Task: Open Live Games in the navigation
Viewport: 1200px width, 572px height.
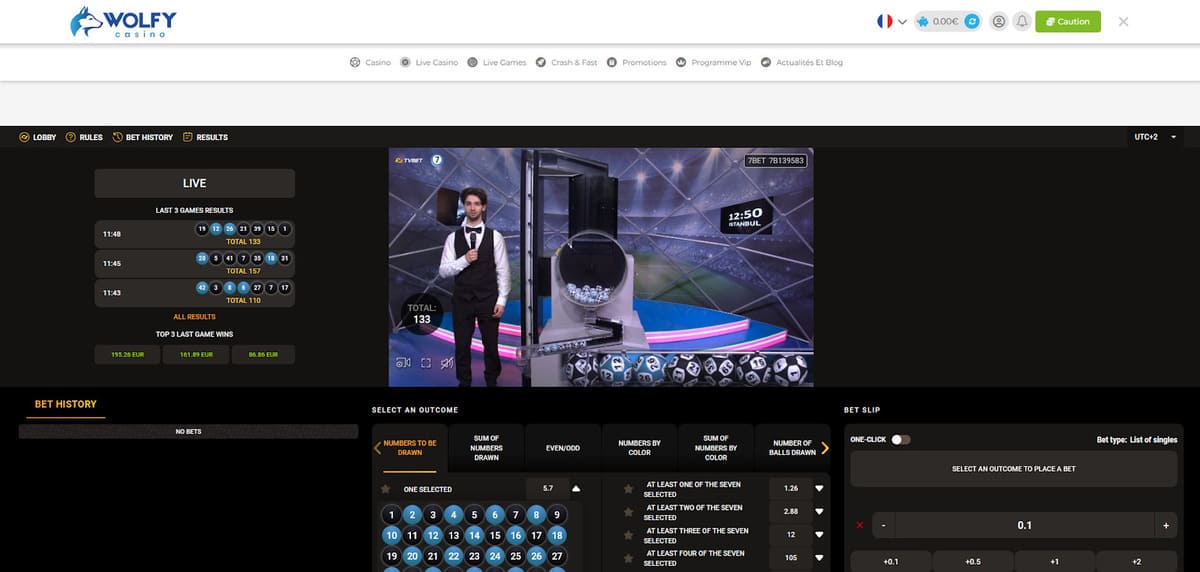Action: [497, 62]
